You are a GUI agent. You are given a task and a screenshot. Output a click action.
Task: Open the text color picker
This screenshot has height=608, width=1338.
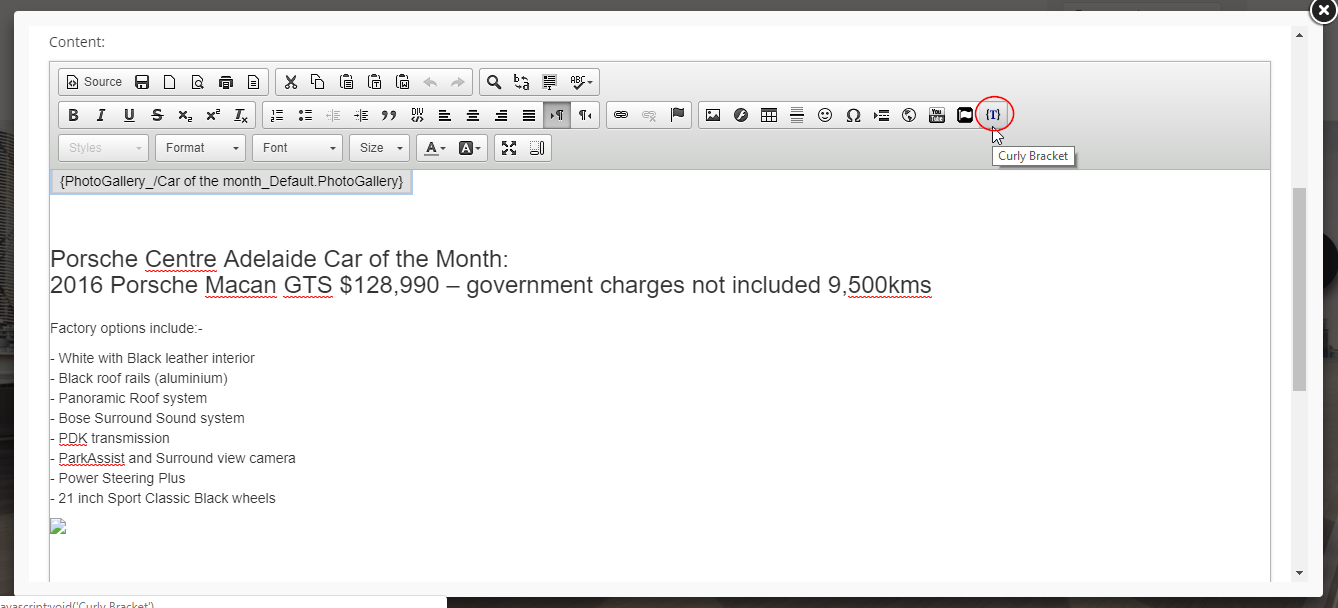(x=435, y=148)
